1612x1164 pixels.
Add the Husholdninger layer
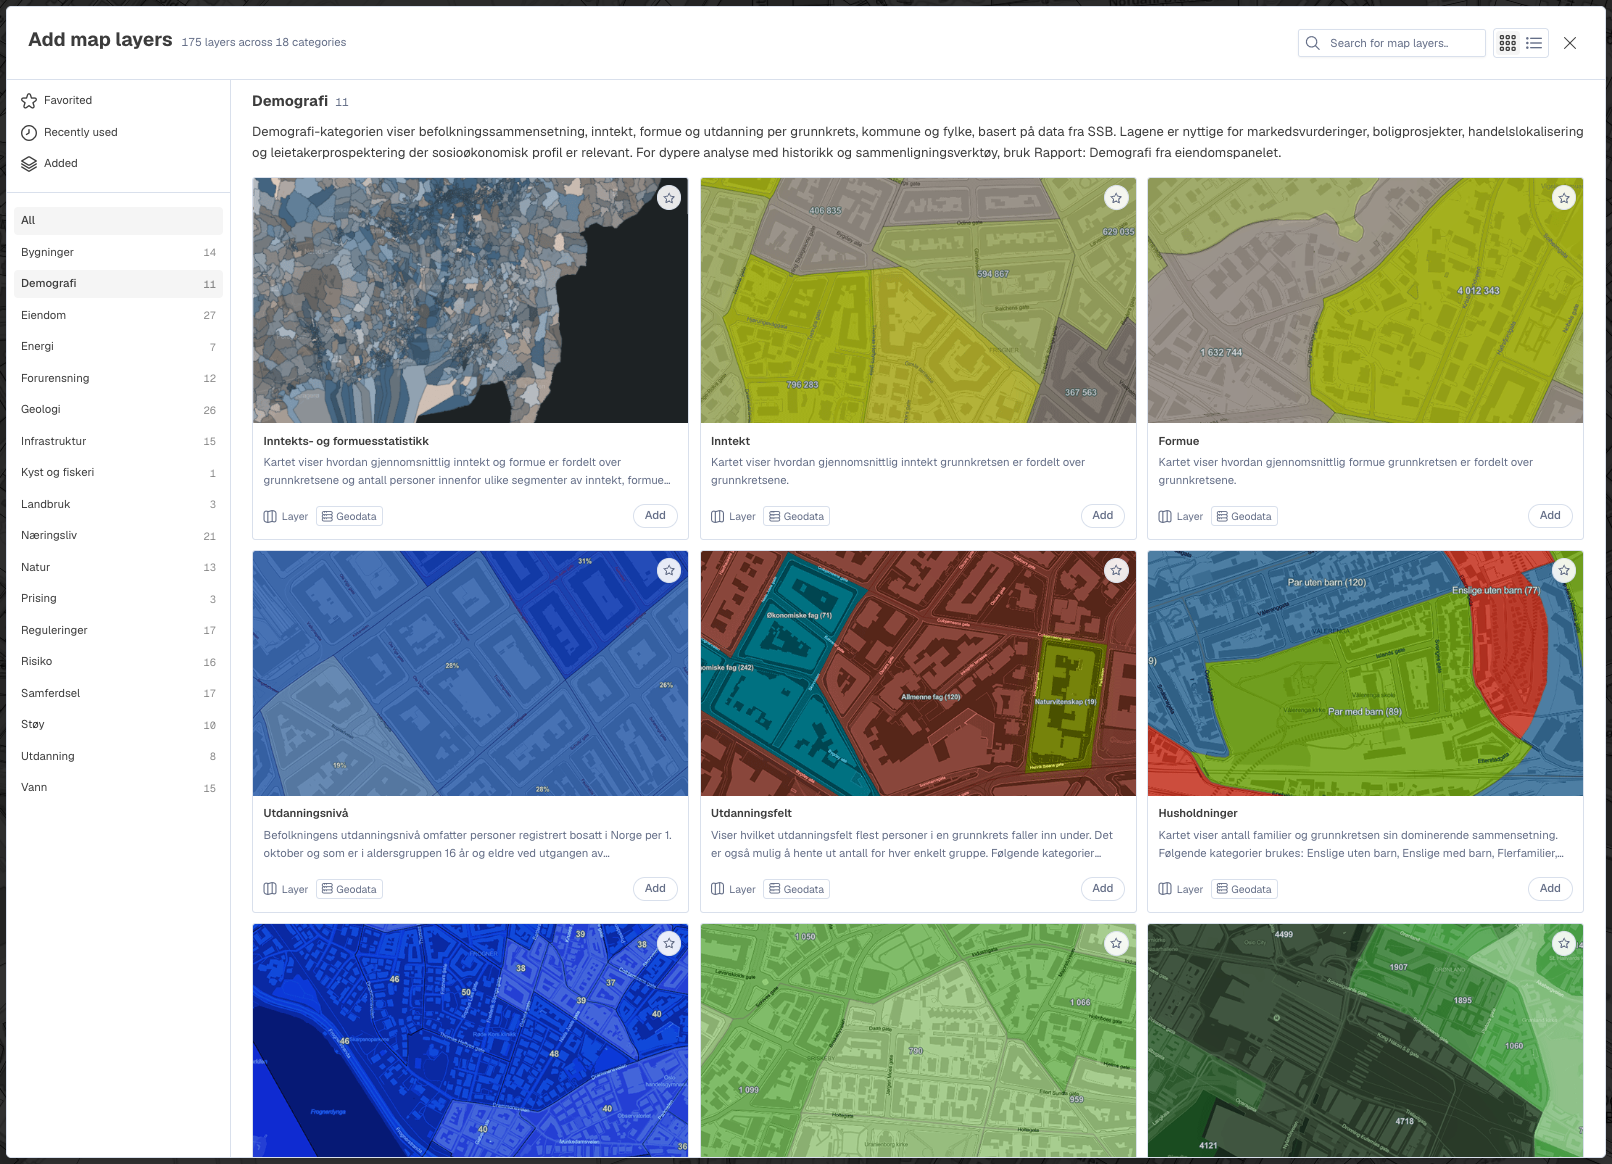1550,888
